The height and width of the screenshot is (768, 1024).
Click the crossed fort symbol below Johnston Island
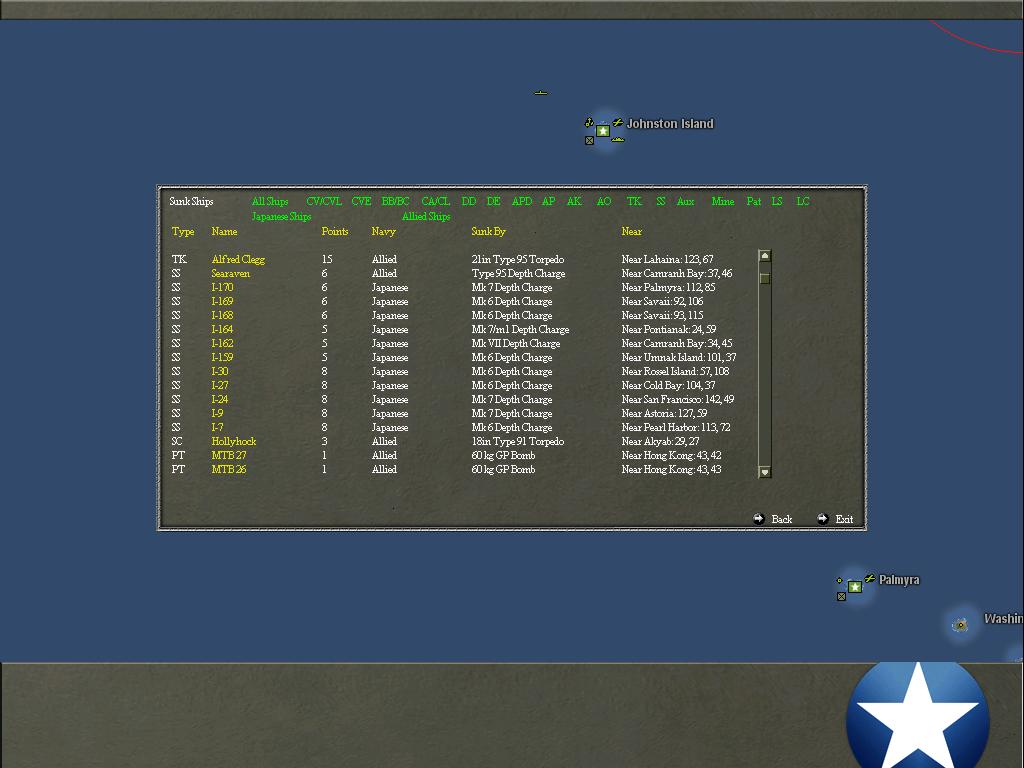589,141
